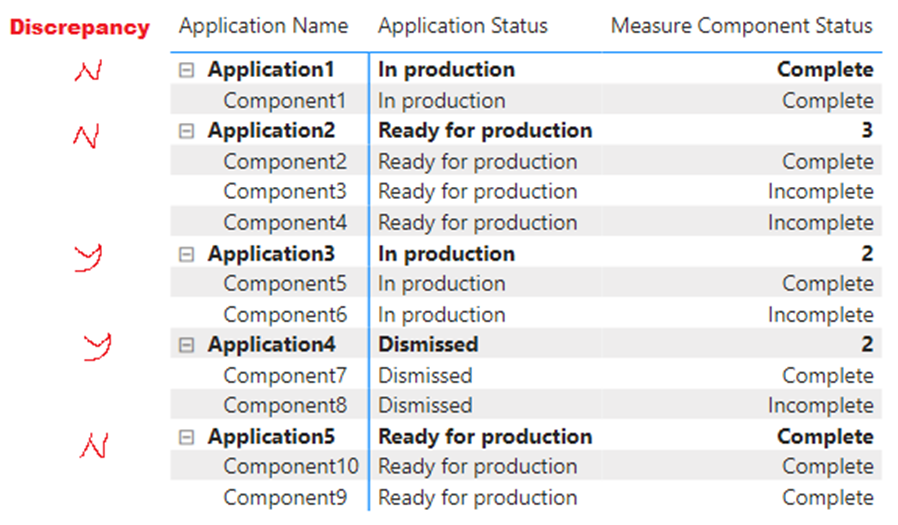Click Component10's 'Complete' status cell

point(828,467)
